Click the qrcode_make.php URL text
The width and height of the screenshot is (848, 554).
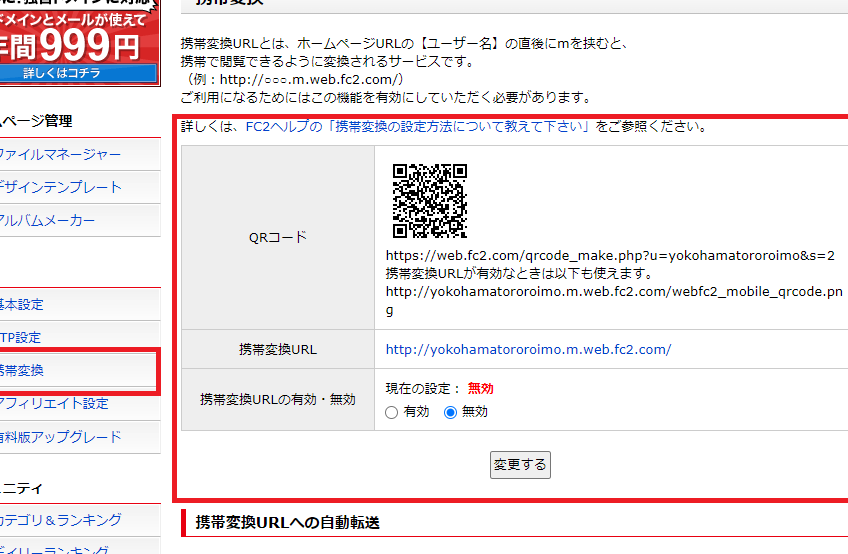click(x=610, y=256)
